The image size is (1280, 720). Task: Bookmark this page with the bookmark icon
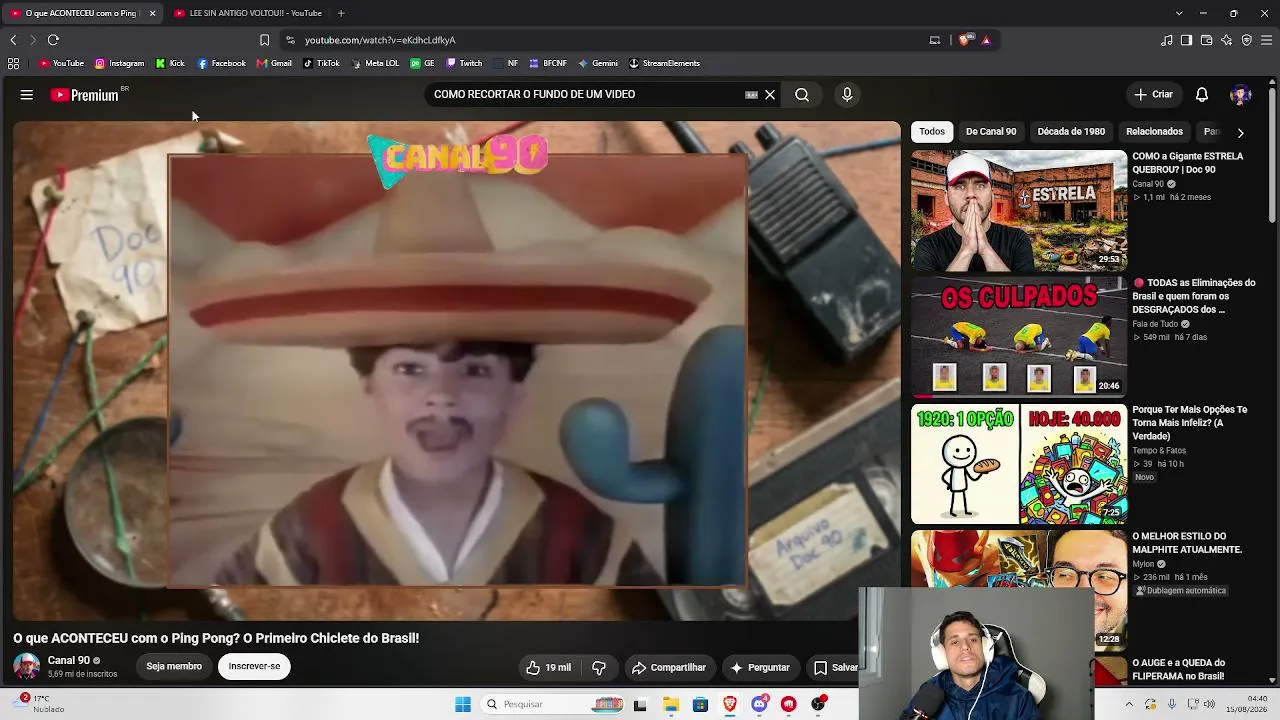coord(264,40)
